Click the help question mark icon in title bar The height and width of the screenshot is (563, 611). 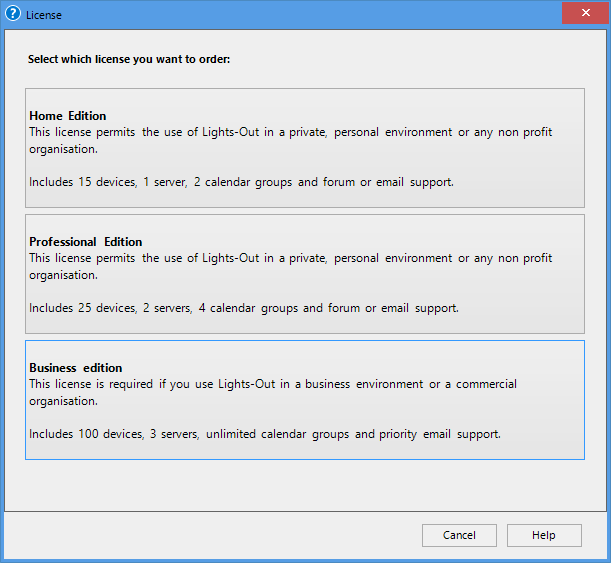[x=13, y=14]
